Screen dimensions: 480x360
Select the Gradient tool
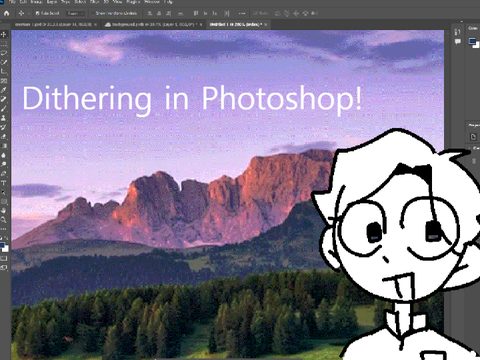tap(4, 146)
